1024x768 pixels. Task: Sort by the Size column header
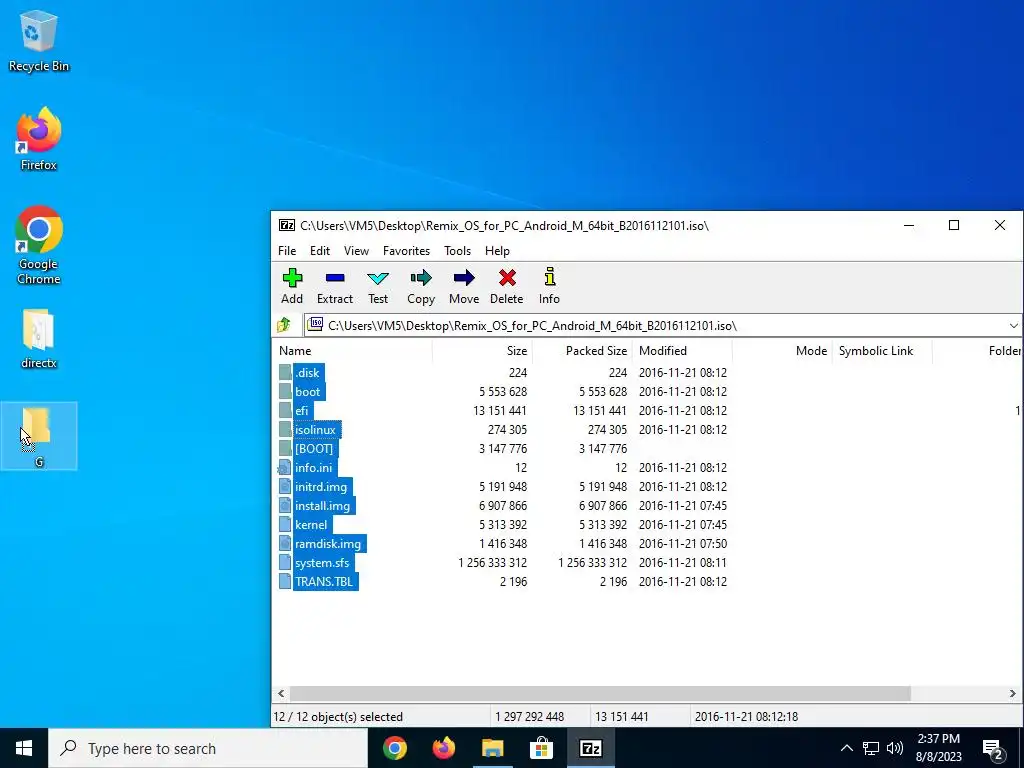point(483,351)
